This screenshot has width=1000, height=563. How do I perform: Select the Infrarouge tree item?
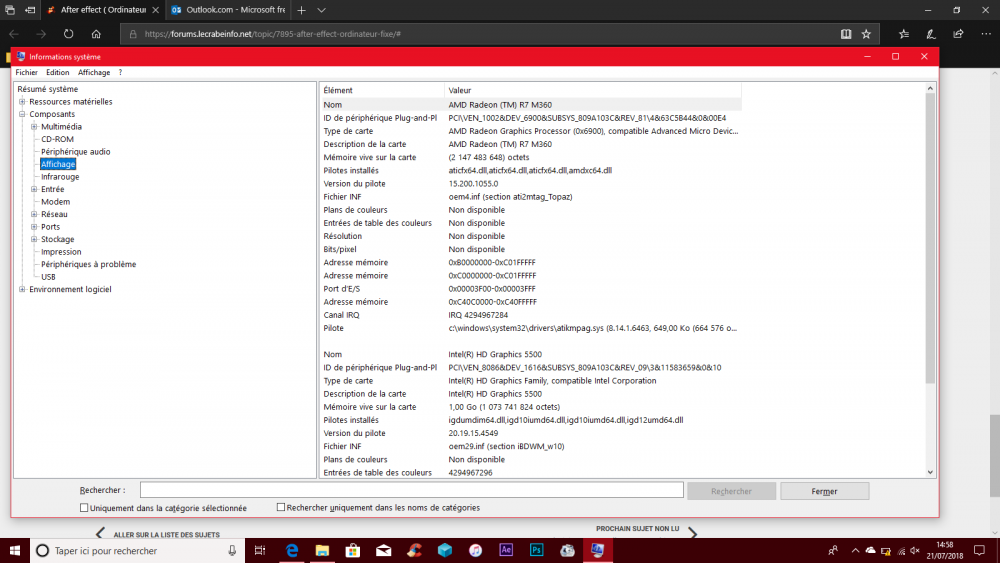[60, 177]
